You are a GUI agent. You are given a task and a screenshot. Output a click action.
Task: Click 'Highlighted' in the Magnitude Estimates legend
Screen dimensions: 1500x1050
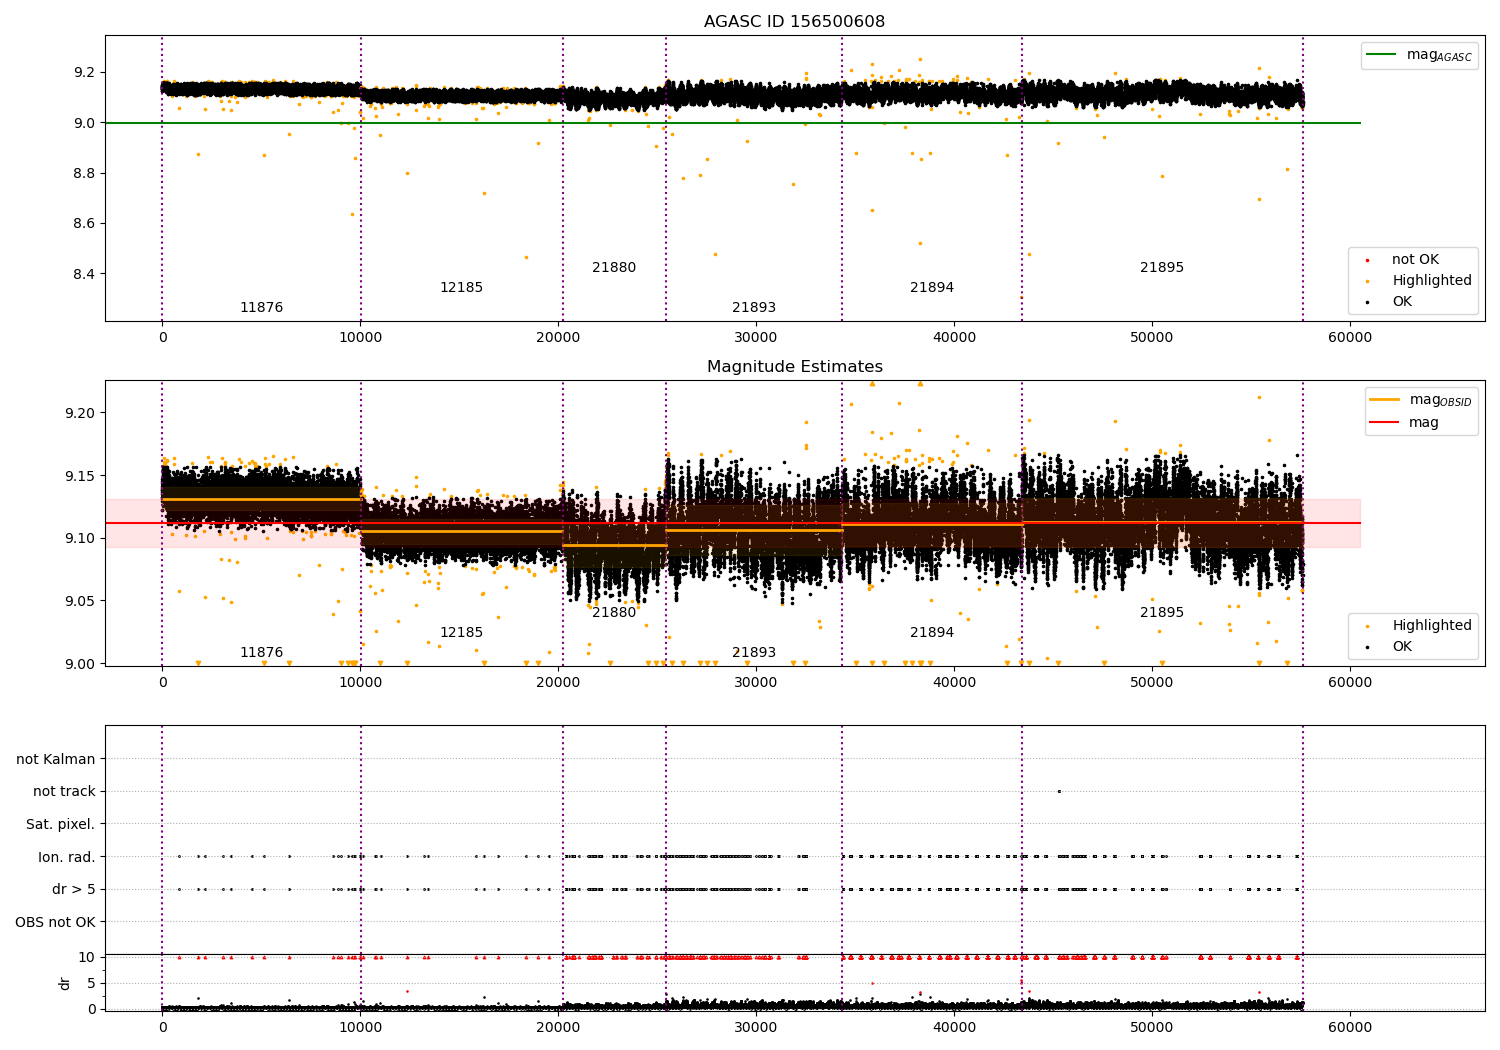1432,626
